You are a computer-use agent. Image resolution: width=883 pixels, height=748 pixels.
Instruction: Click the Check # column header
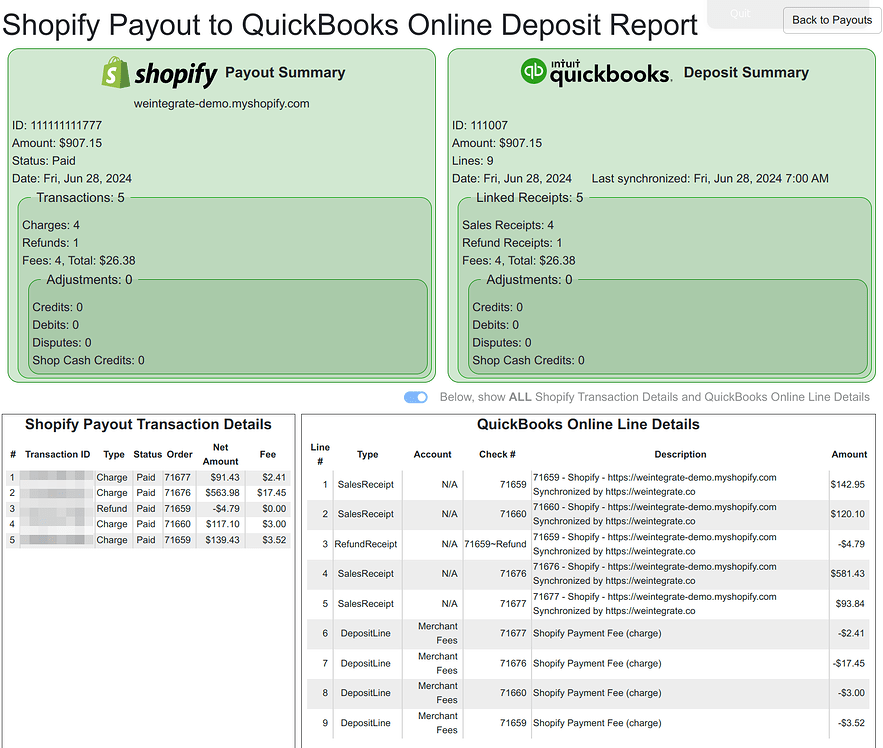497,455
